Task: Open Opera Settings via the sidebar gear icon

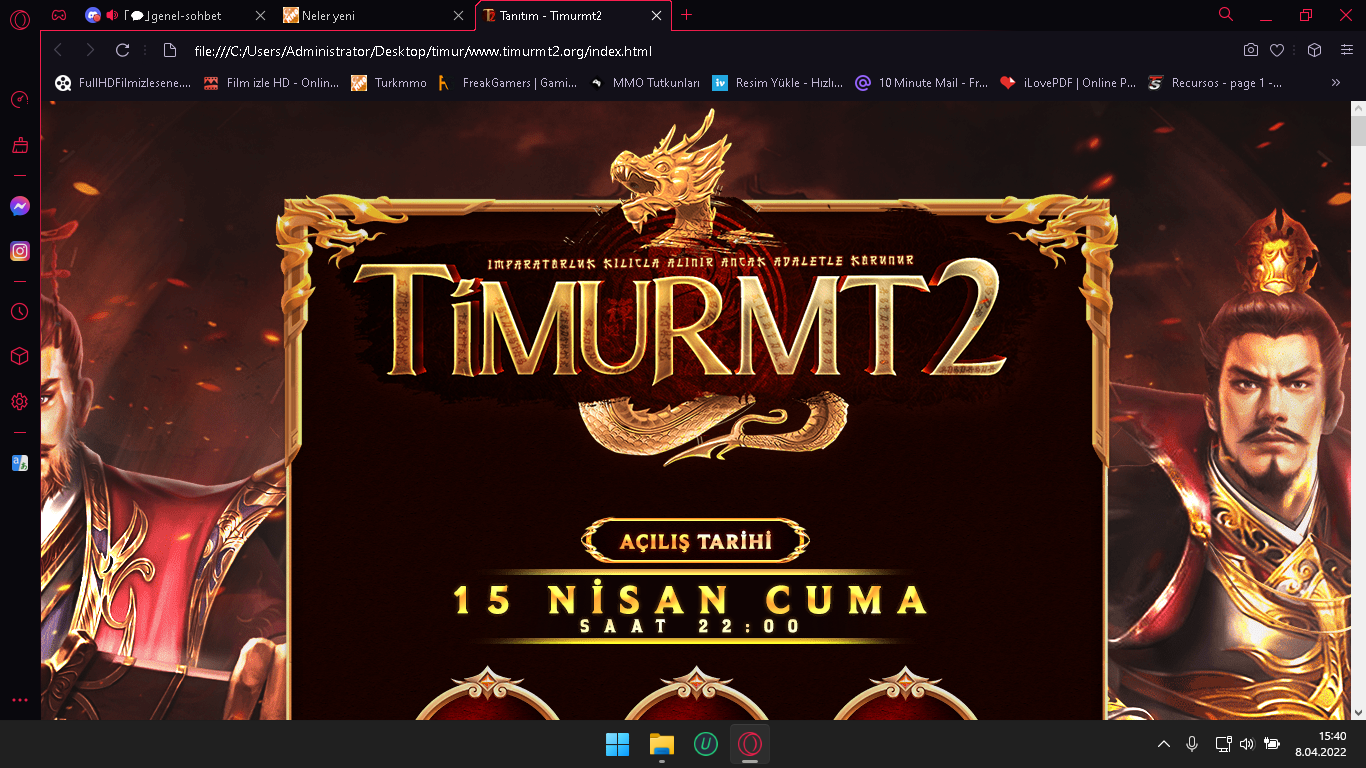Action: [x=19, y=401]
